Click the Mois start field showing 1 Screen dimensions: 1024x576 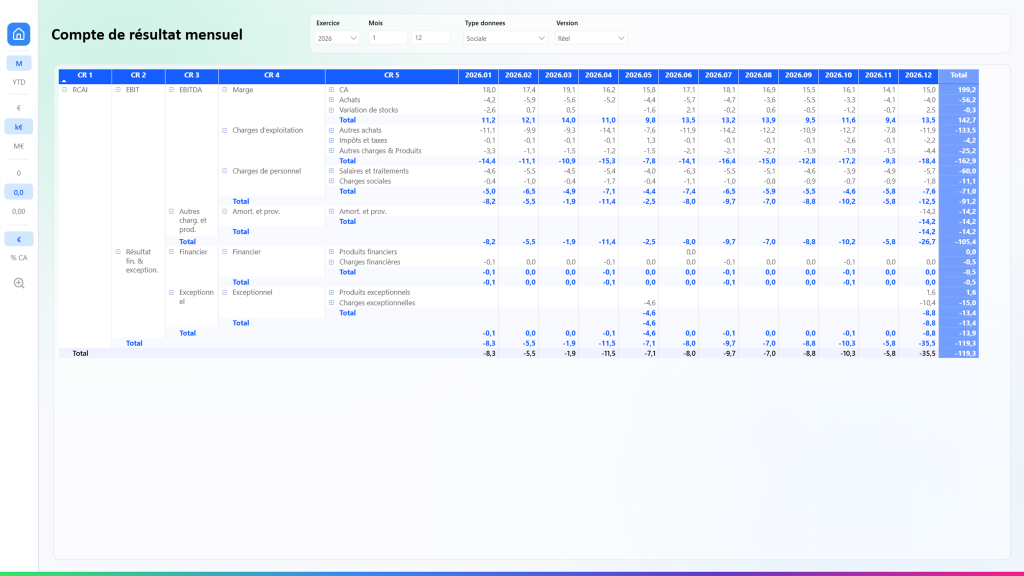[388, 38]
